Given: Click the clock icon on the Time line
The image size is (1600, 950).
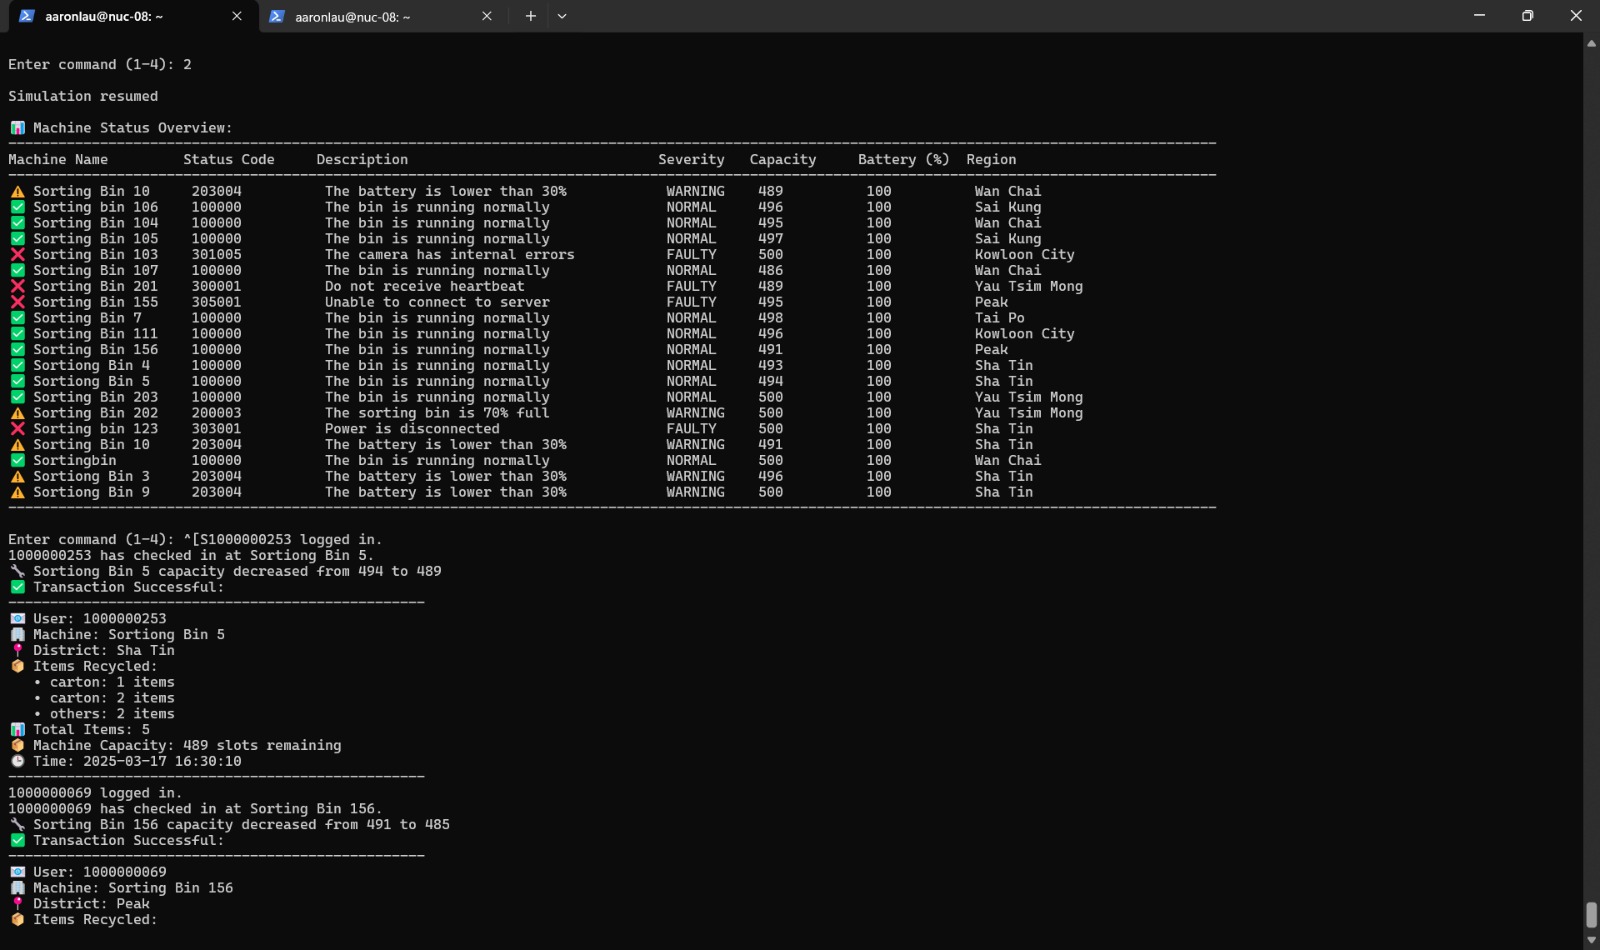Looking at the screenshot, I should point(17,761).
